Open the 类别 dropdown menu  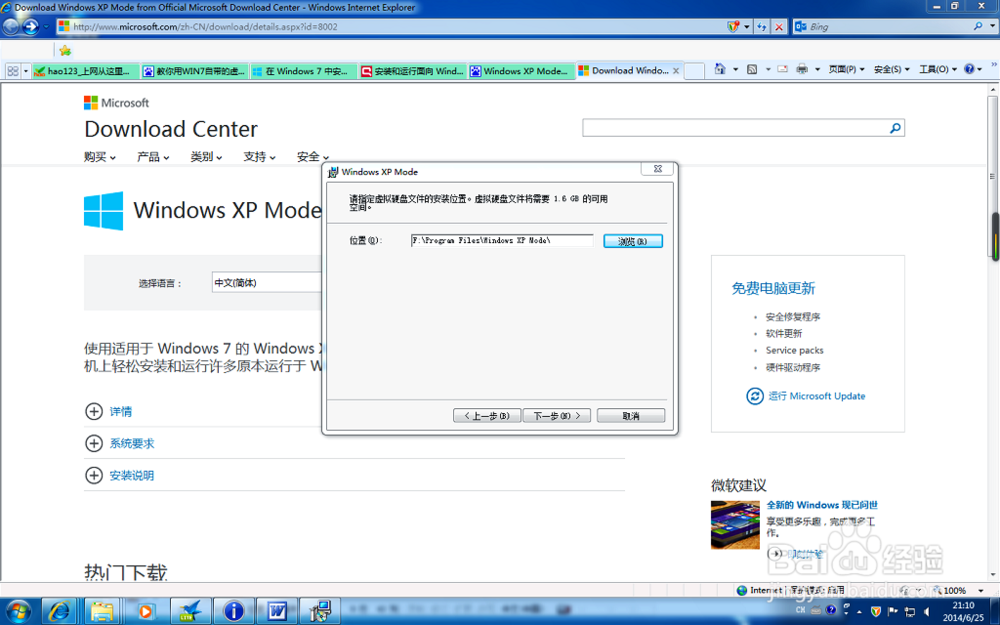point(206,156)
